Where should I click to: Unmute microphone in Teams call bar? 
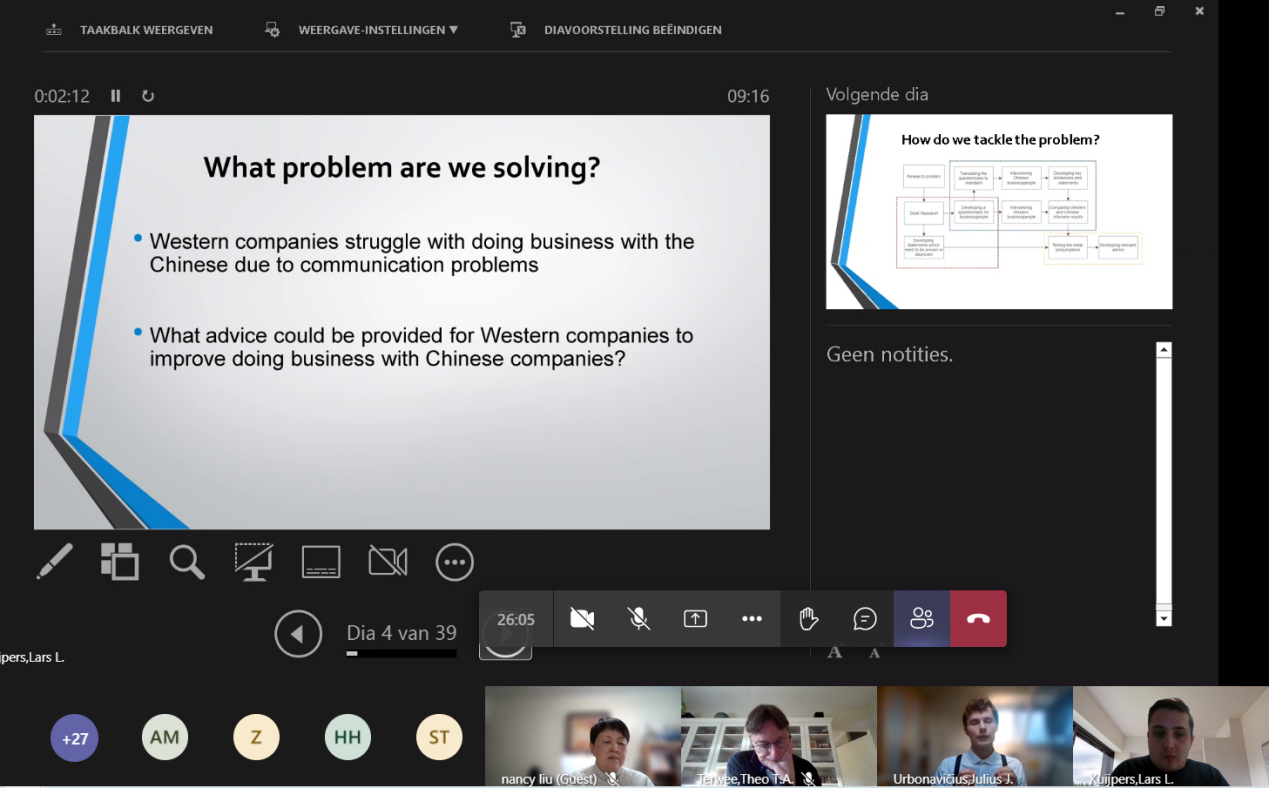(639, 619)
